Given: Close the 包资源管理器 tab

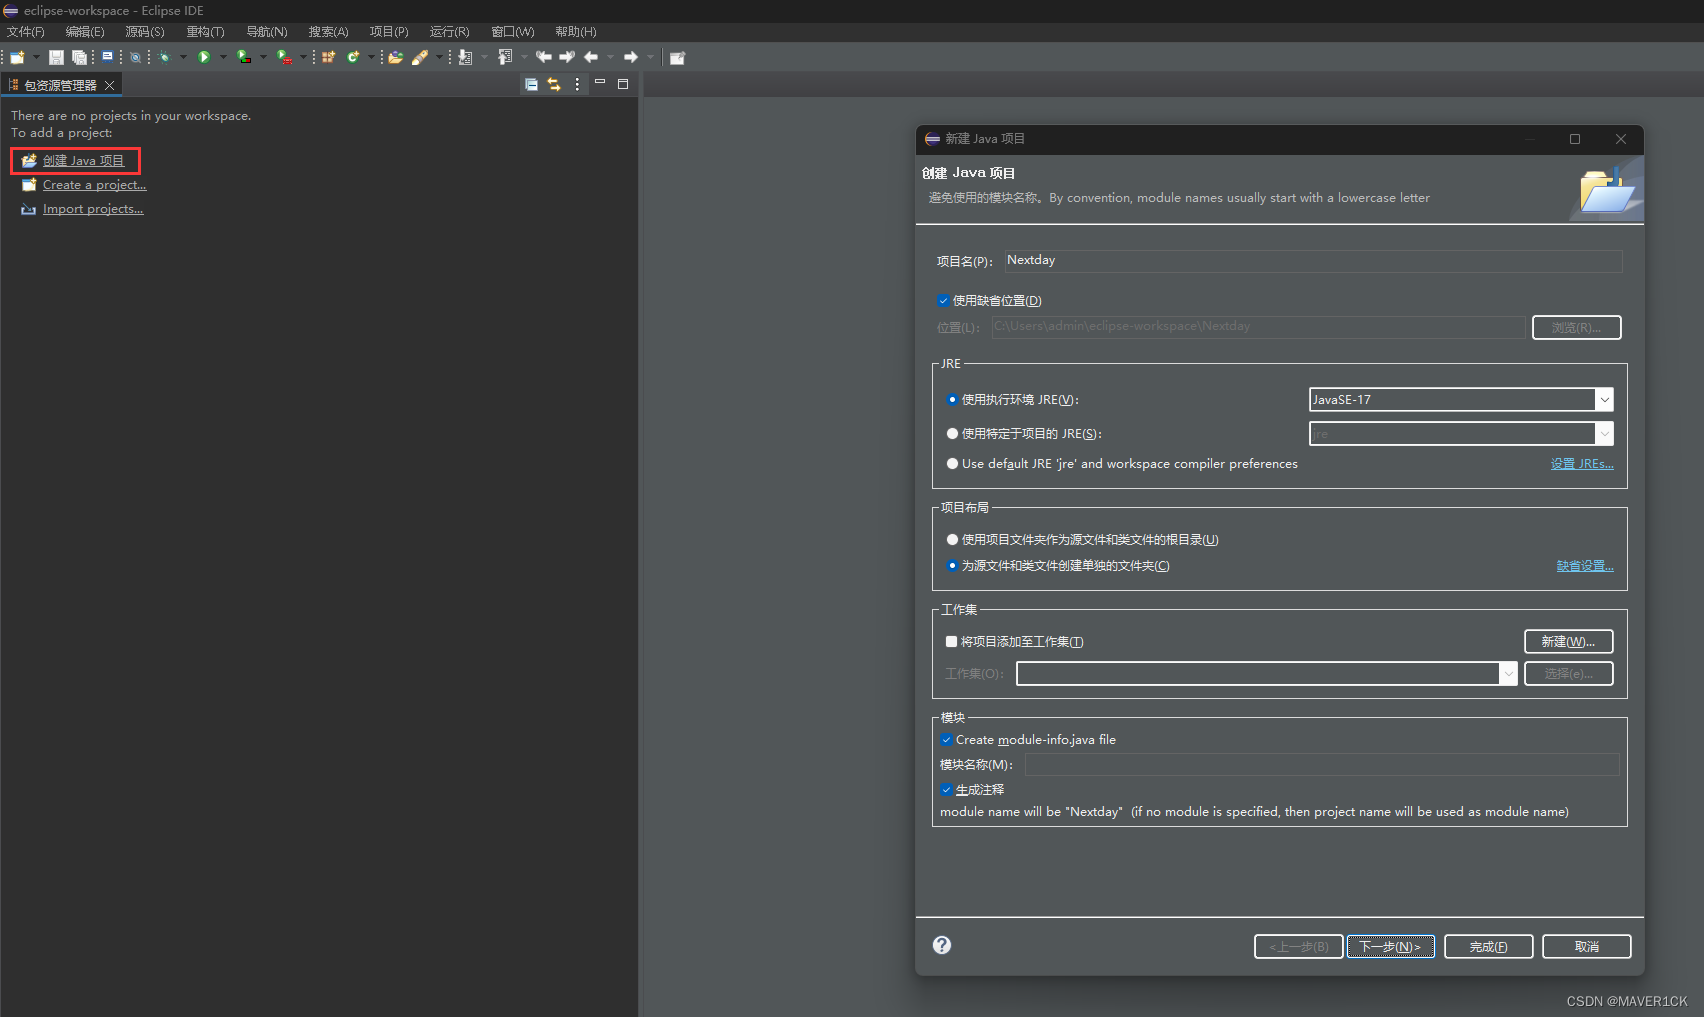Looking at the screenshot, I should point(109,85).
